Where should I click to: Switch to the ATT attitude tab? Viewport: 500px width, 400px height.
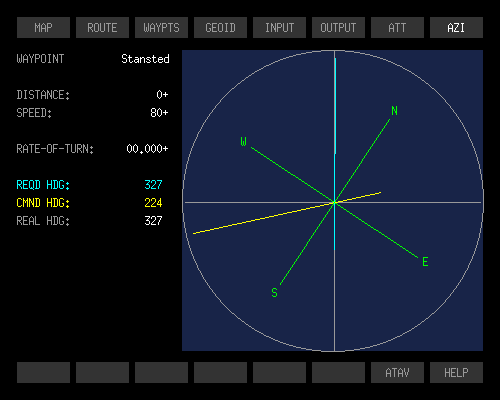(x=397, y=28)
